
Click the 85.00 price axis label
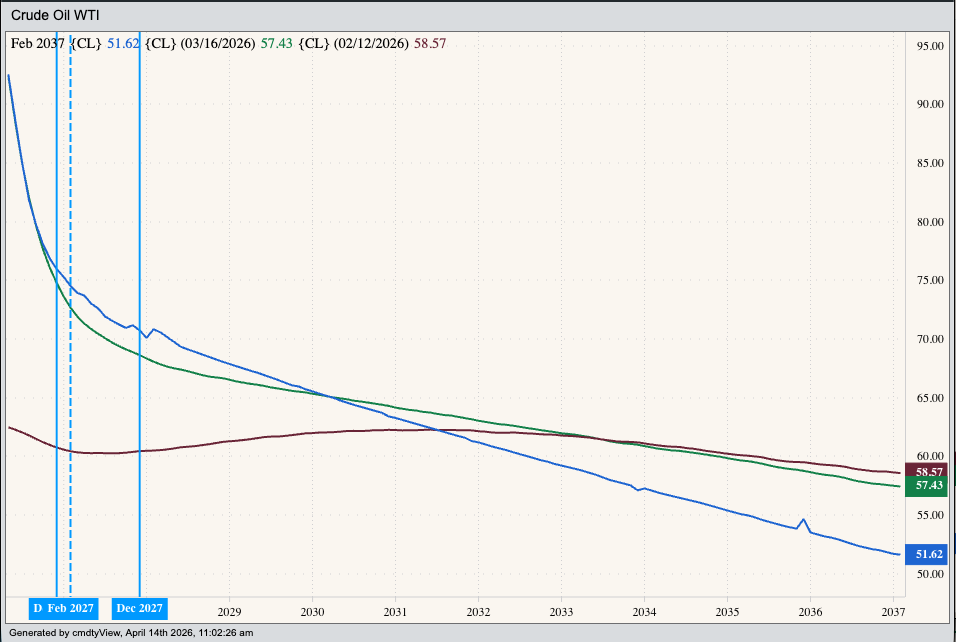click(931, 163)
